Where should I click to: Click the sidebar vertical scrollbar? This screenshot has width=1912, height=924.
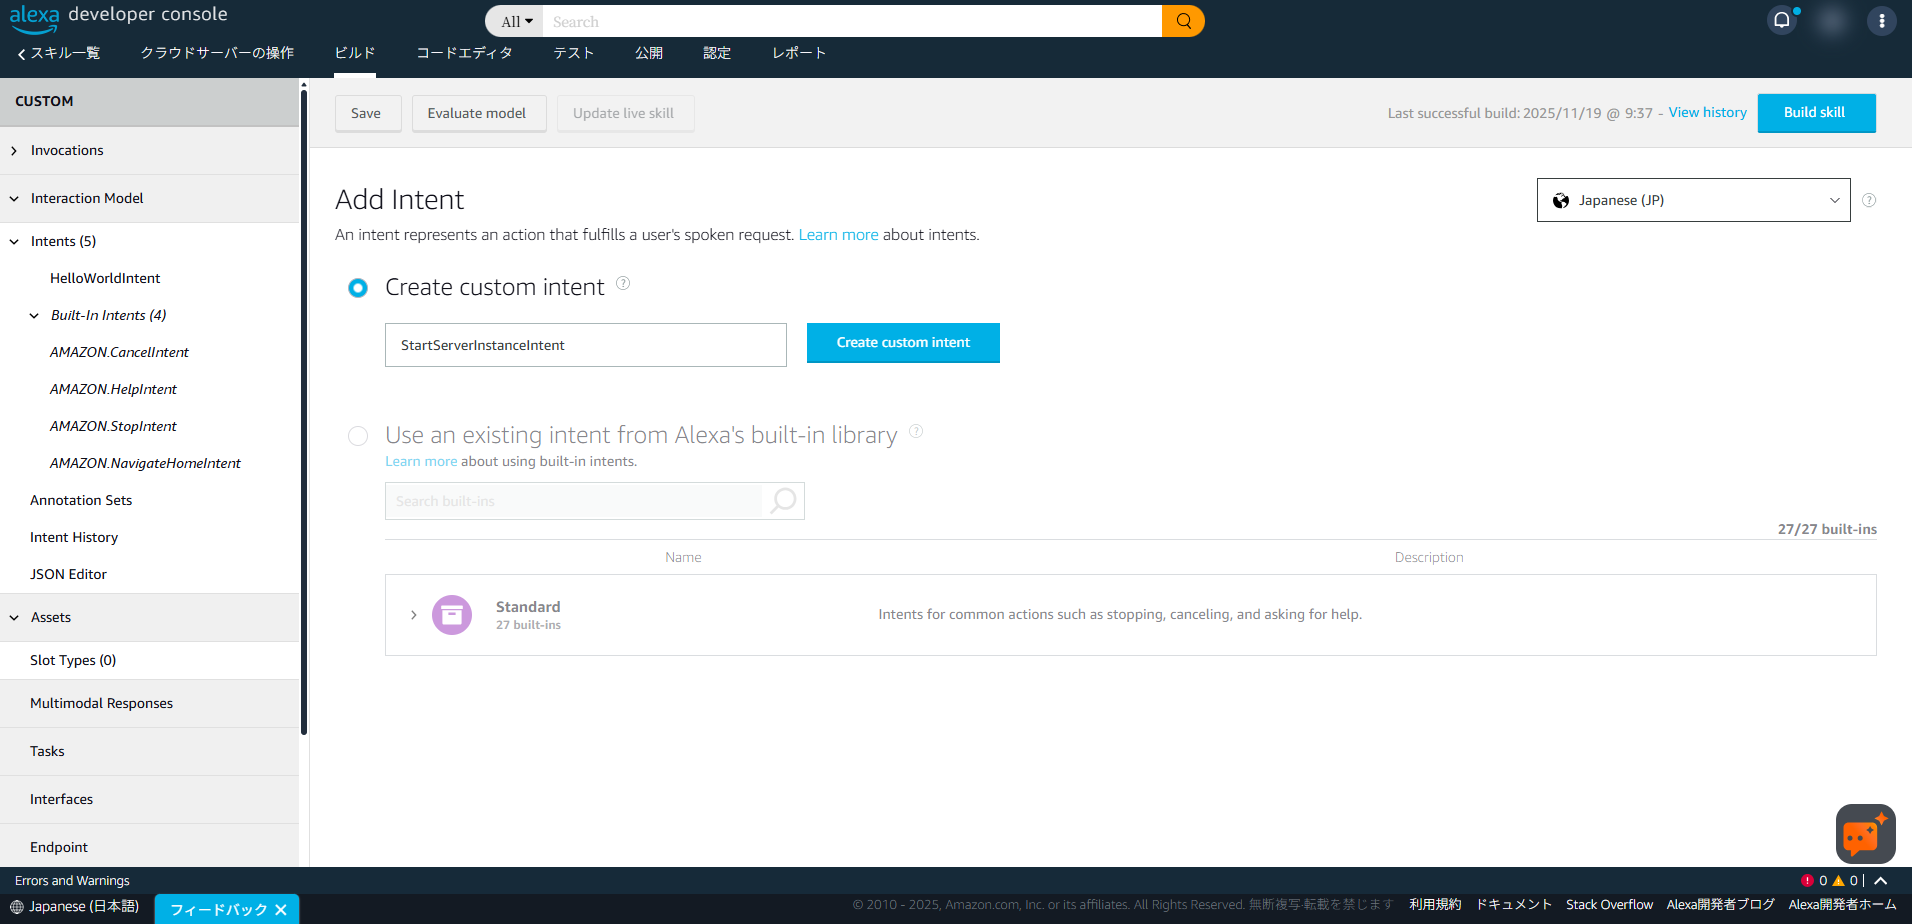click(x=303, y=410)
